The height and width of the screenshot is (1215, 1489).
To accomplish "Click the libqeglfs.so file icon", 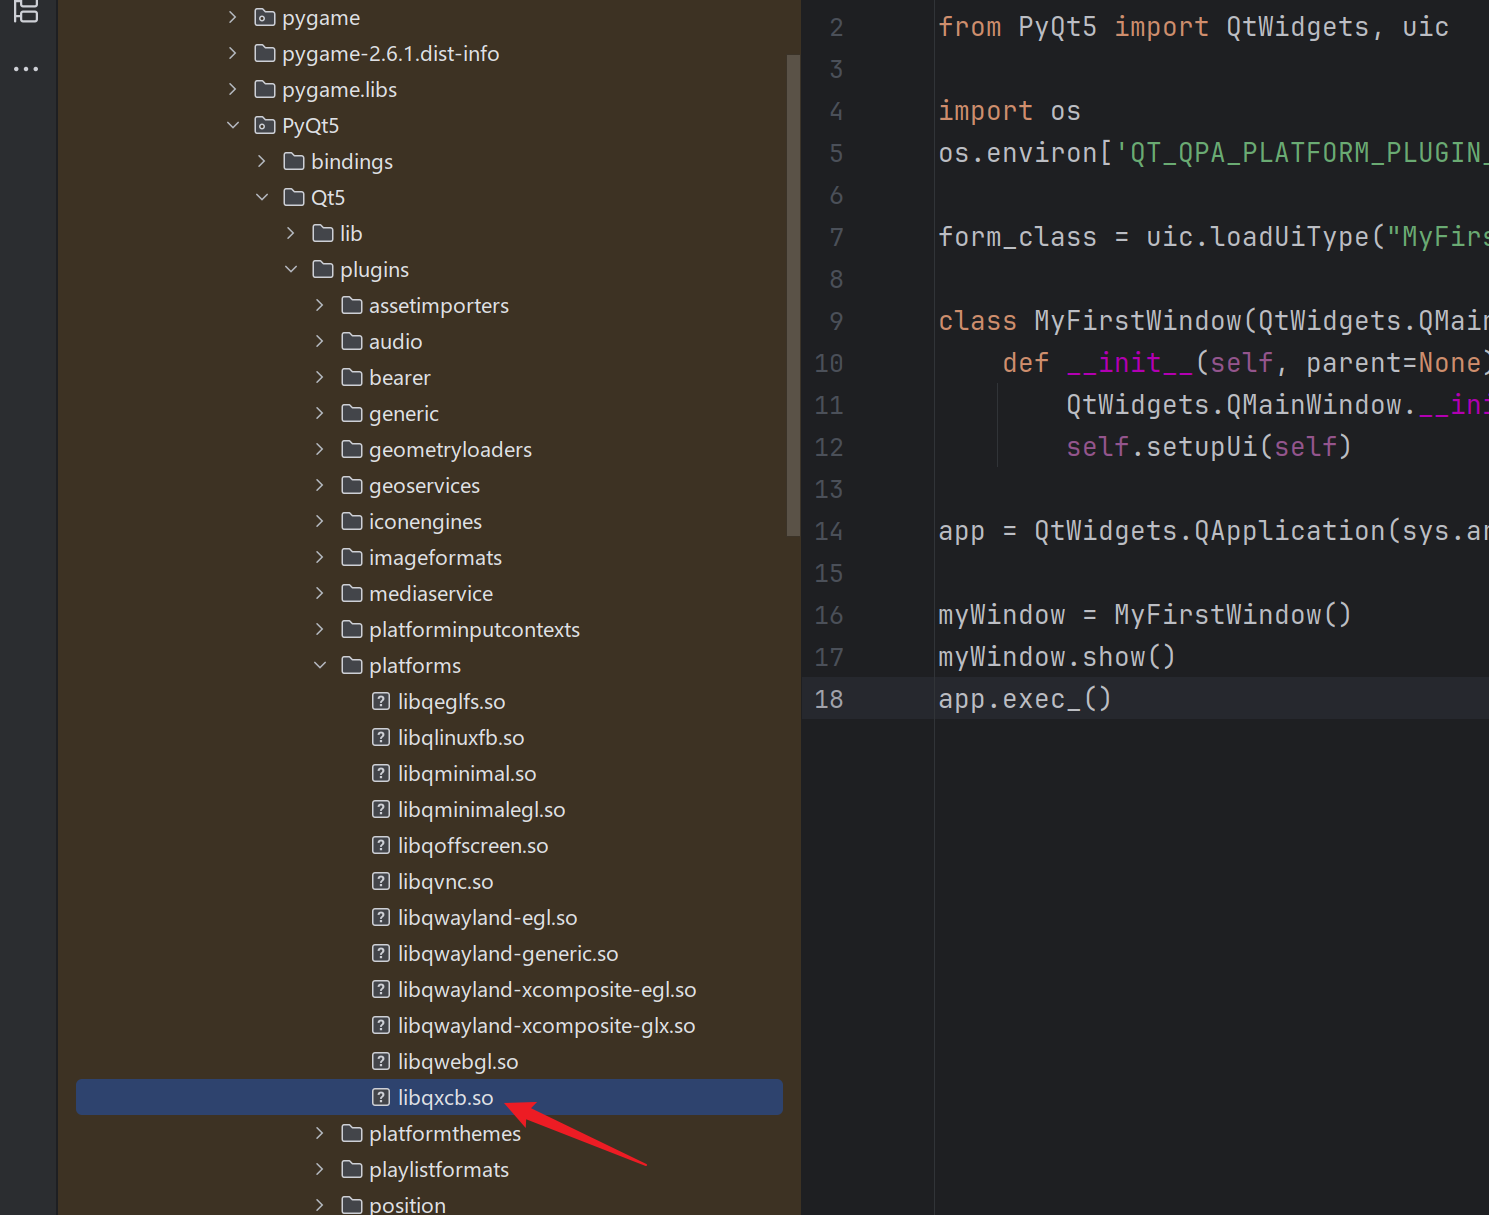I will [381, 701].
